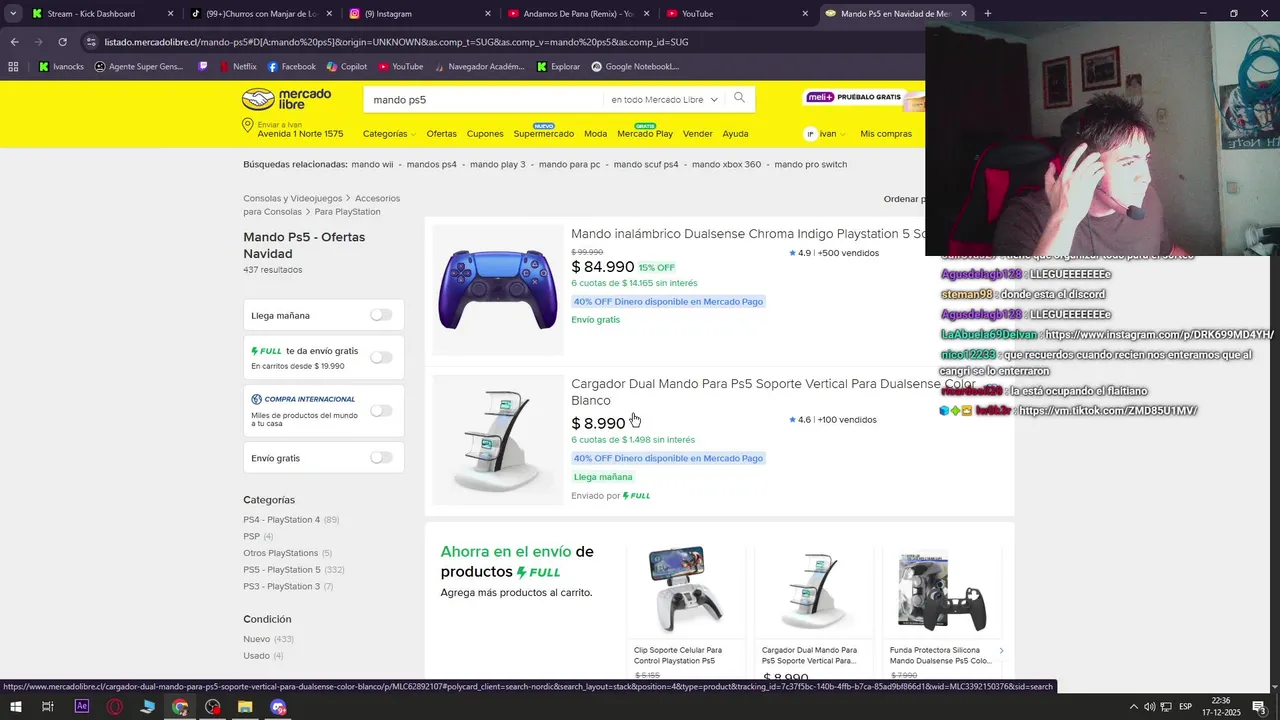Image resolution: width=1280 pixels, height=720 pixels.
Task: Open the new tab plus button
Action: [x=988, y=14]
